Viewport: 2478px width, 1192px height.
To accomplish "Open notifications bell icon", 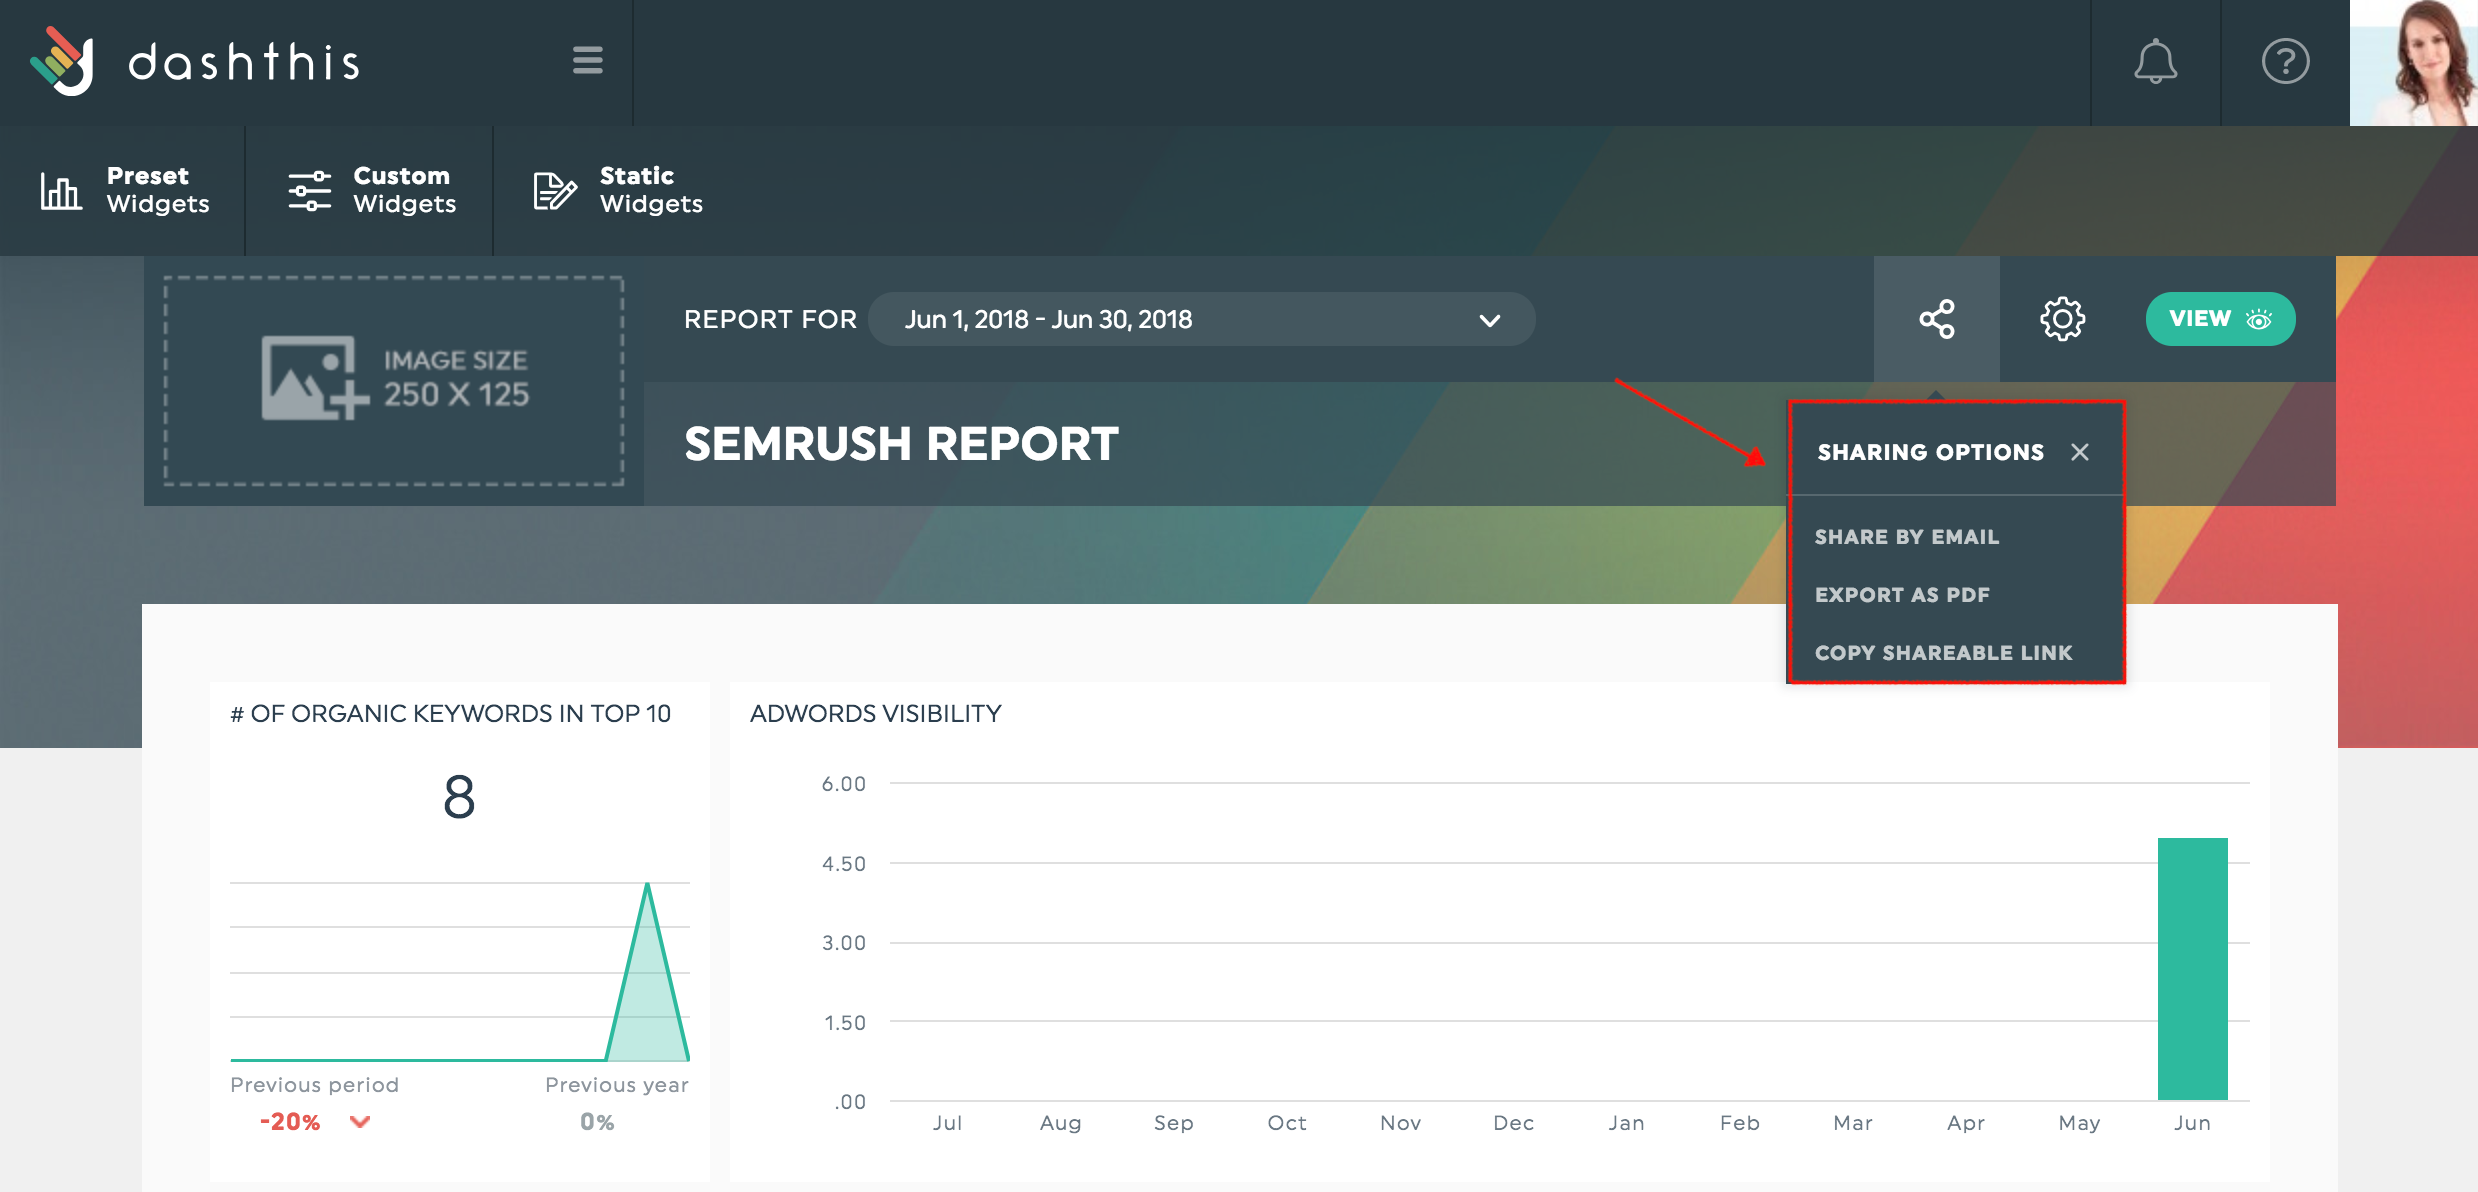I will 2155,62.
